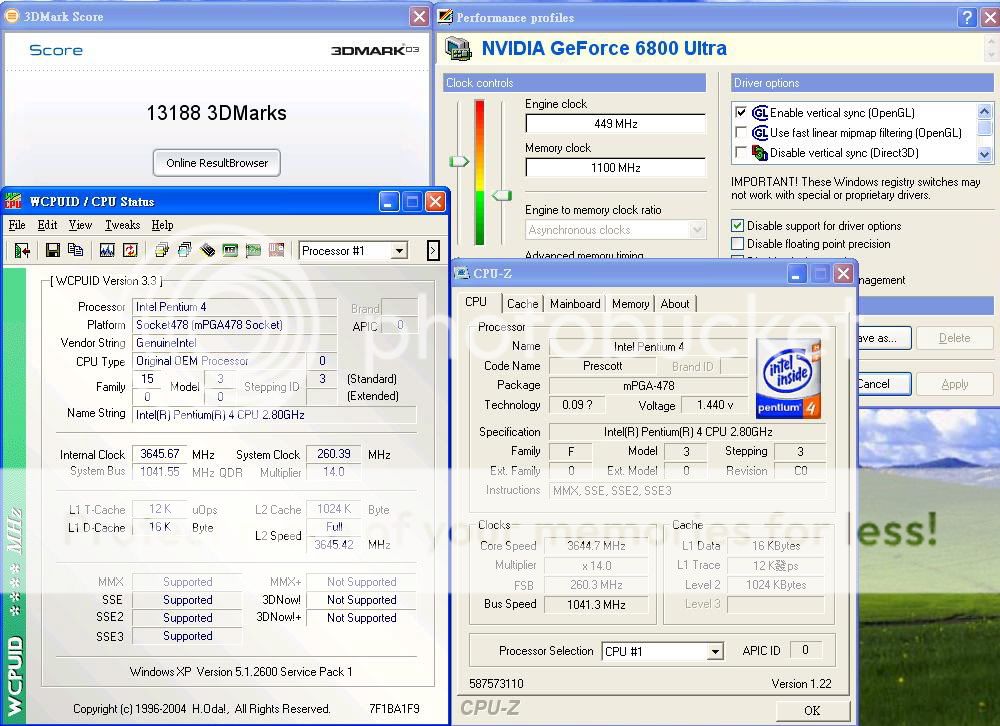The width and height of the screenshot is (1000, 726).
Task: Enable Use fast linear mipmap filtering option
Action: click(x=741, y=133)
